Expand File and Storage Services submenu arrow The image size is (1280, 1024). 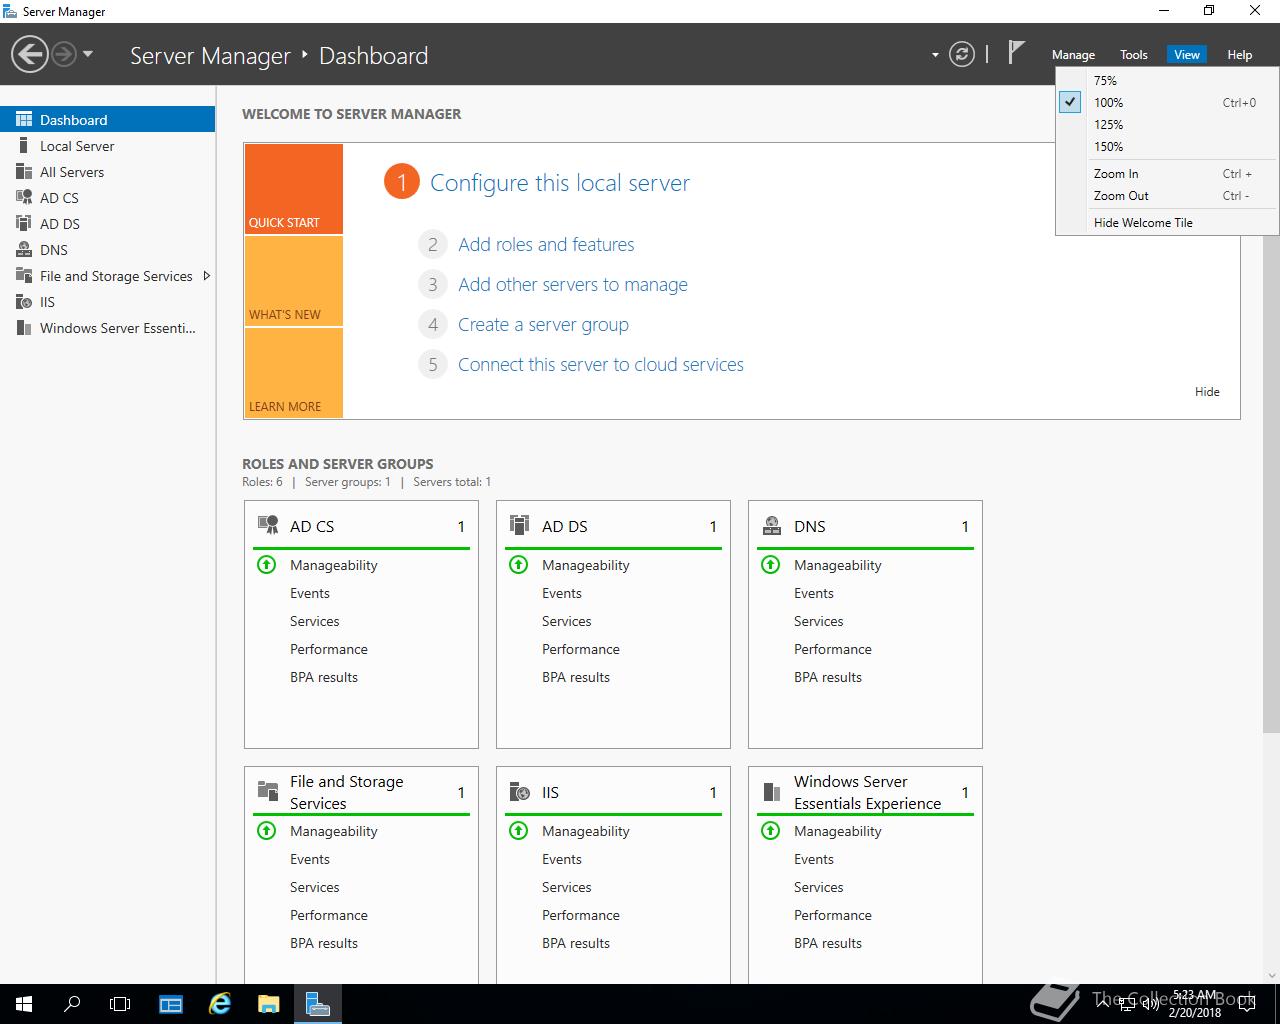click(x=206, y=276)
